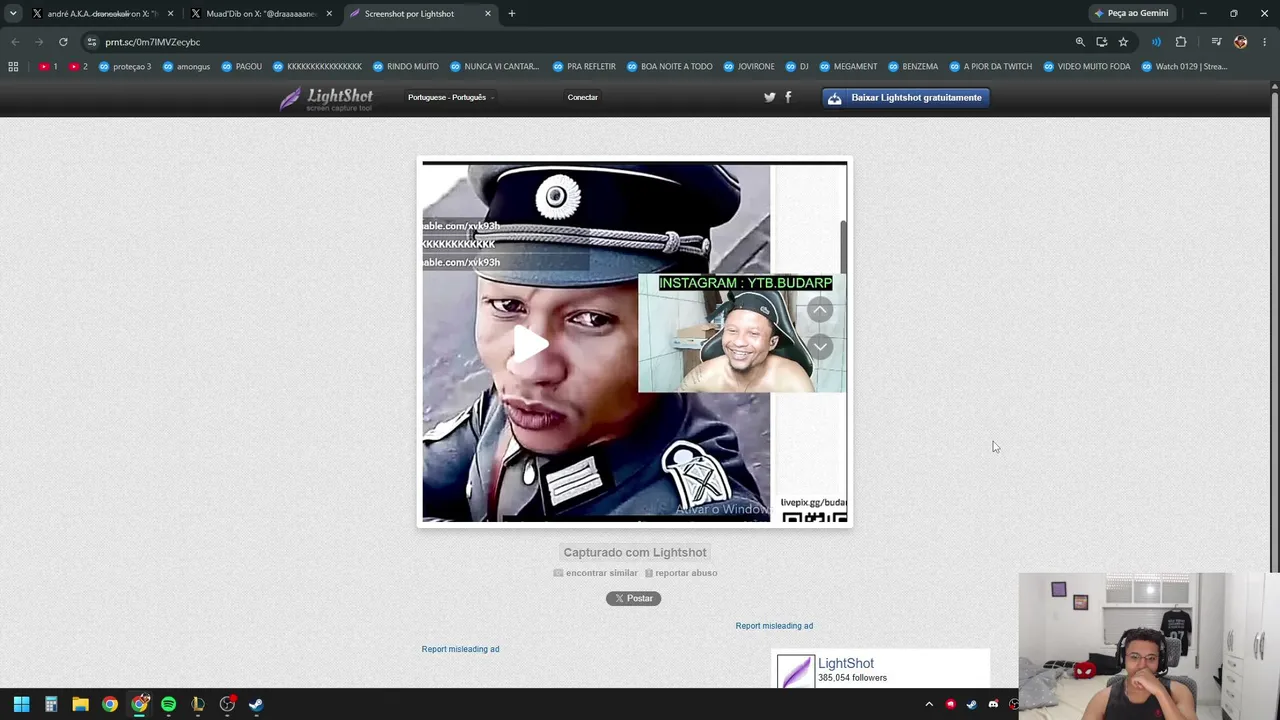Open the page zoom magnifier icon
Viewport: 1280px width, 720px height.
click(1080, 42)
